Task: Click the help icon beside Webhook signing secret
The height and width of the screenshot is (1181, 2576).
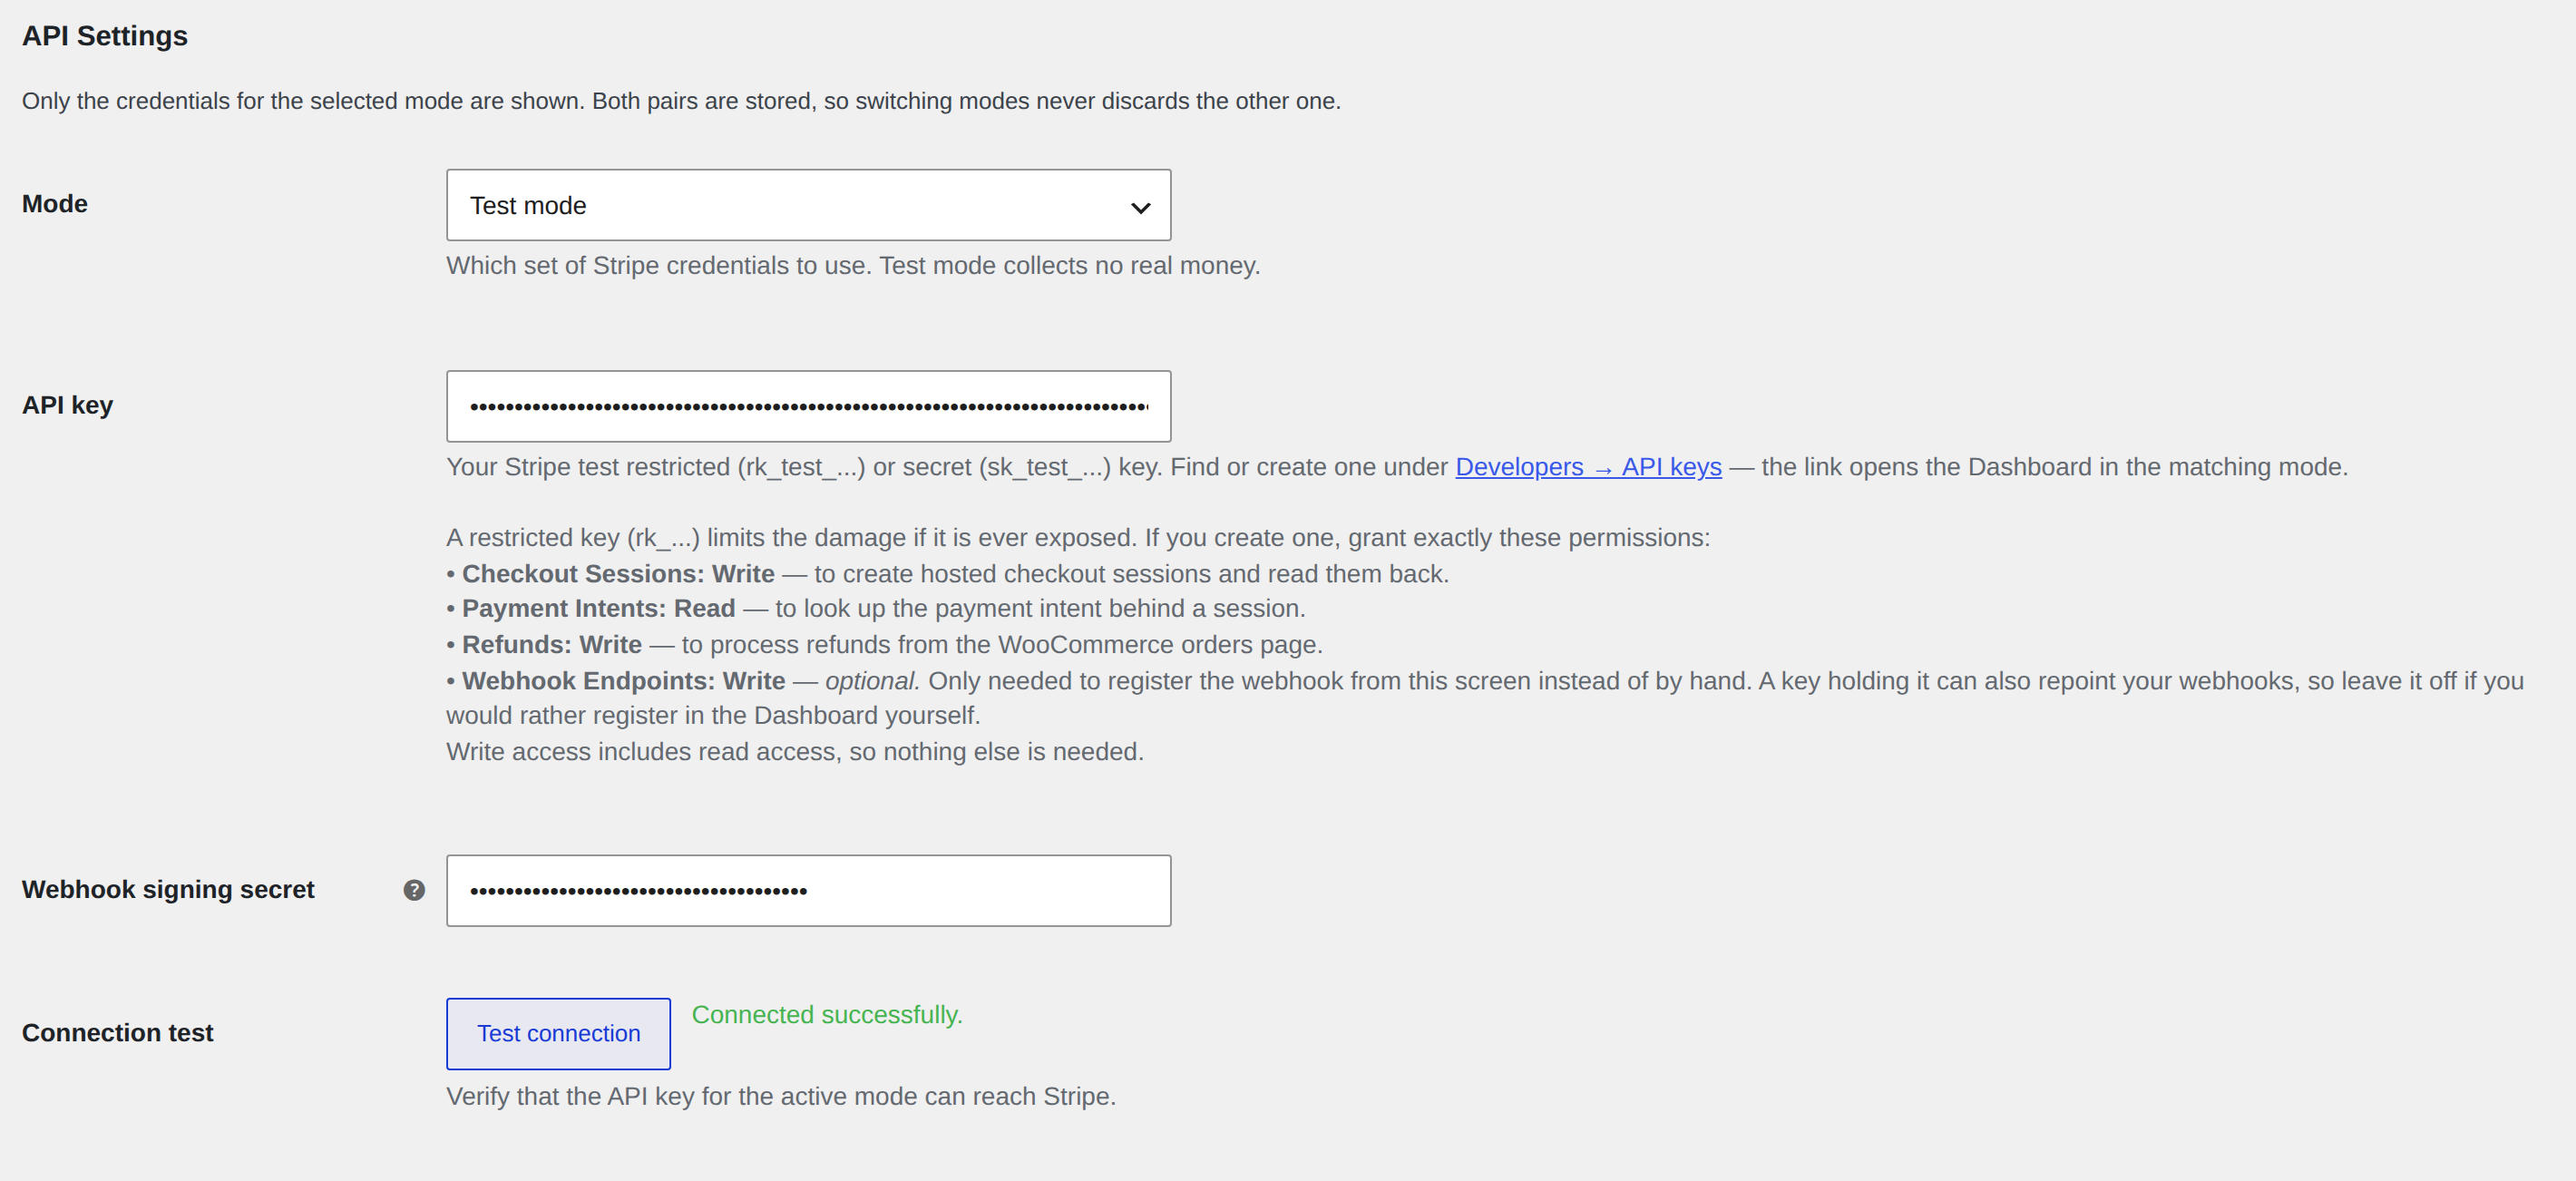Action: click(x=414, y=890)
